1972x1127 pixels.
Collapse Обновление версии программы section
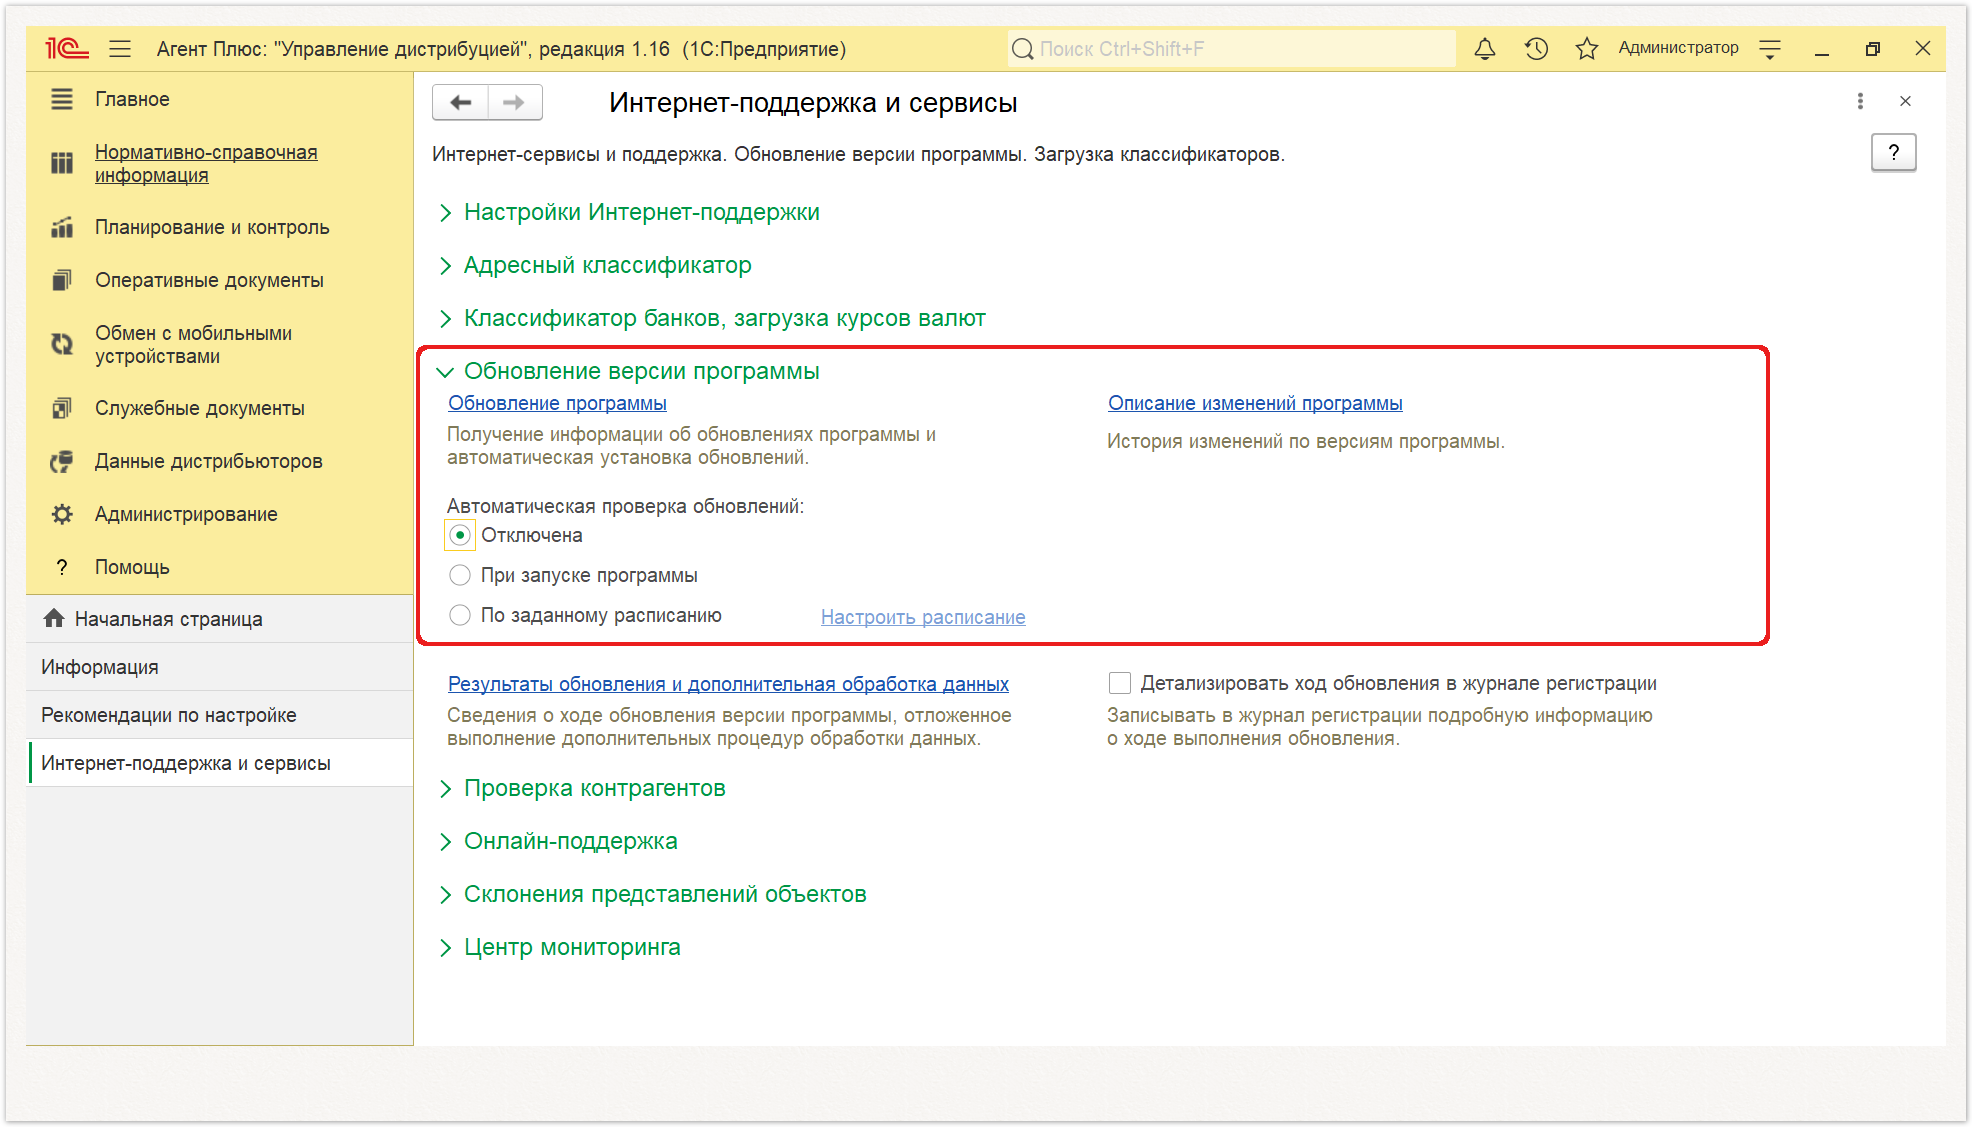coord(630,371)
